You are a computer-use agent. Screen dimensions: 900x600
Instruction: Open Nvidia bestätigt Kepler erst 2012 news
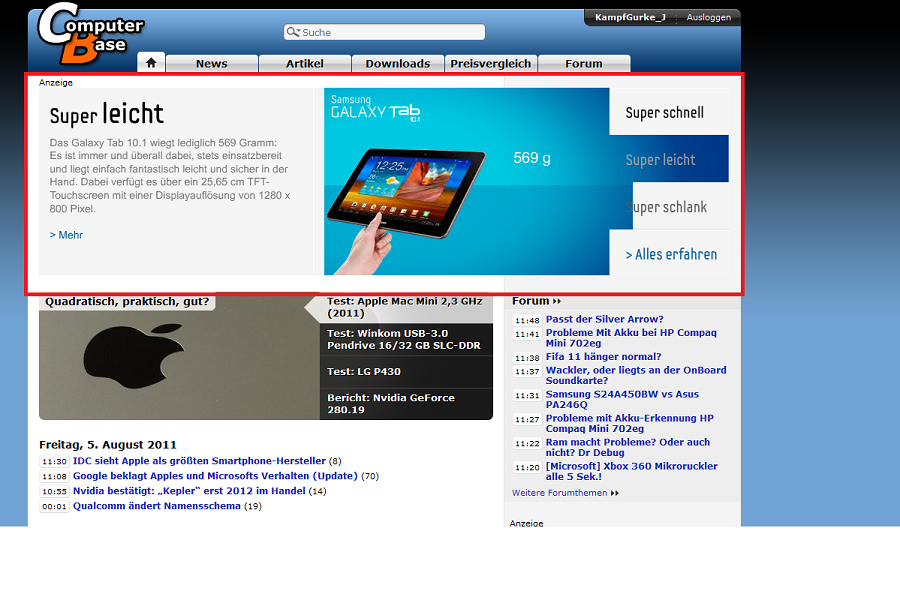pyautogui.click(x=189, y=490)
